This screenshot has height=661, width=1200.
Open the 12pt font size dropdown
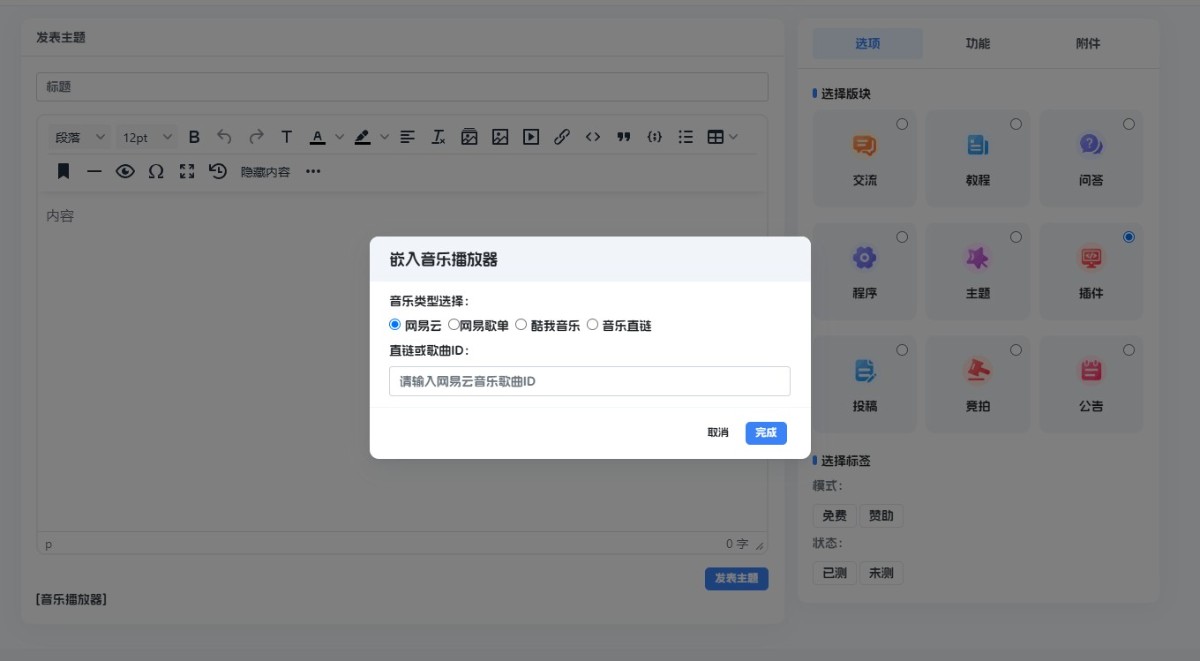(x=147, y=137)
